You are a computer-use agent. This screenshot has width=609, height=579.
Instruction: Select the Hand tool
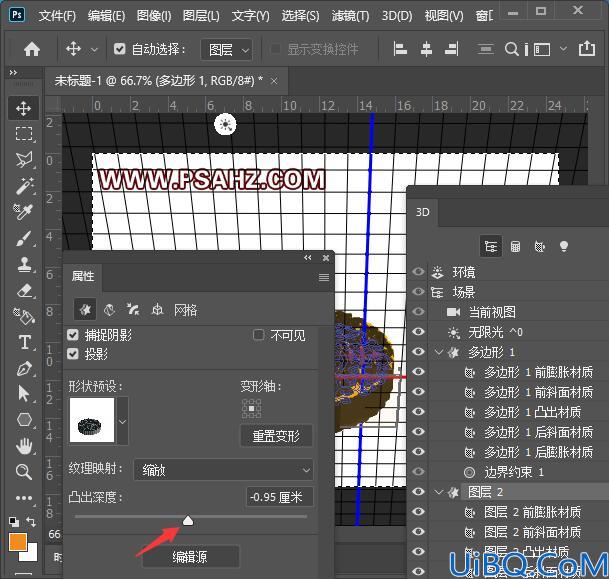pos(24,446)
